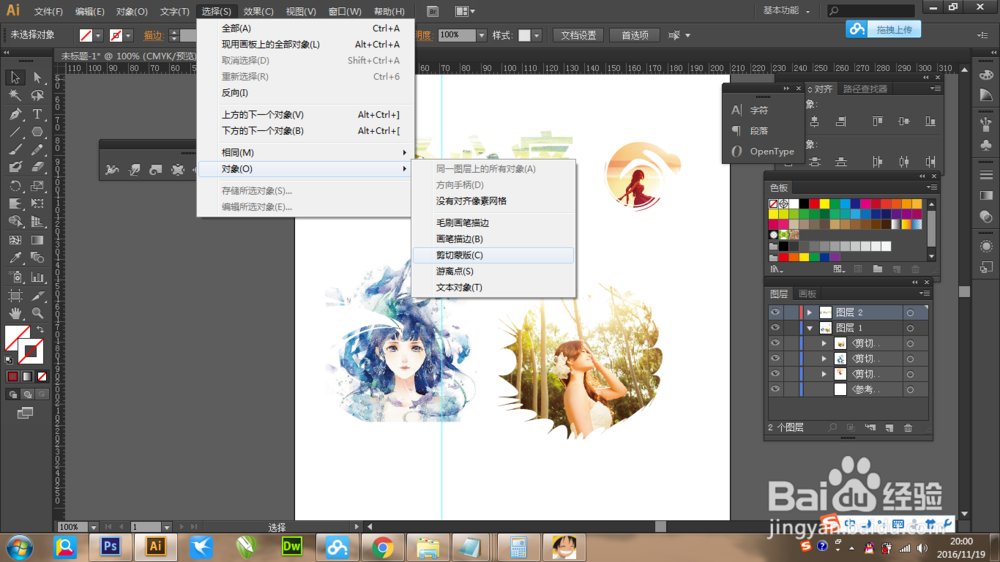Open the zoom level dropdown
1000x562 pixels.
point(93,528)
